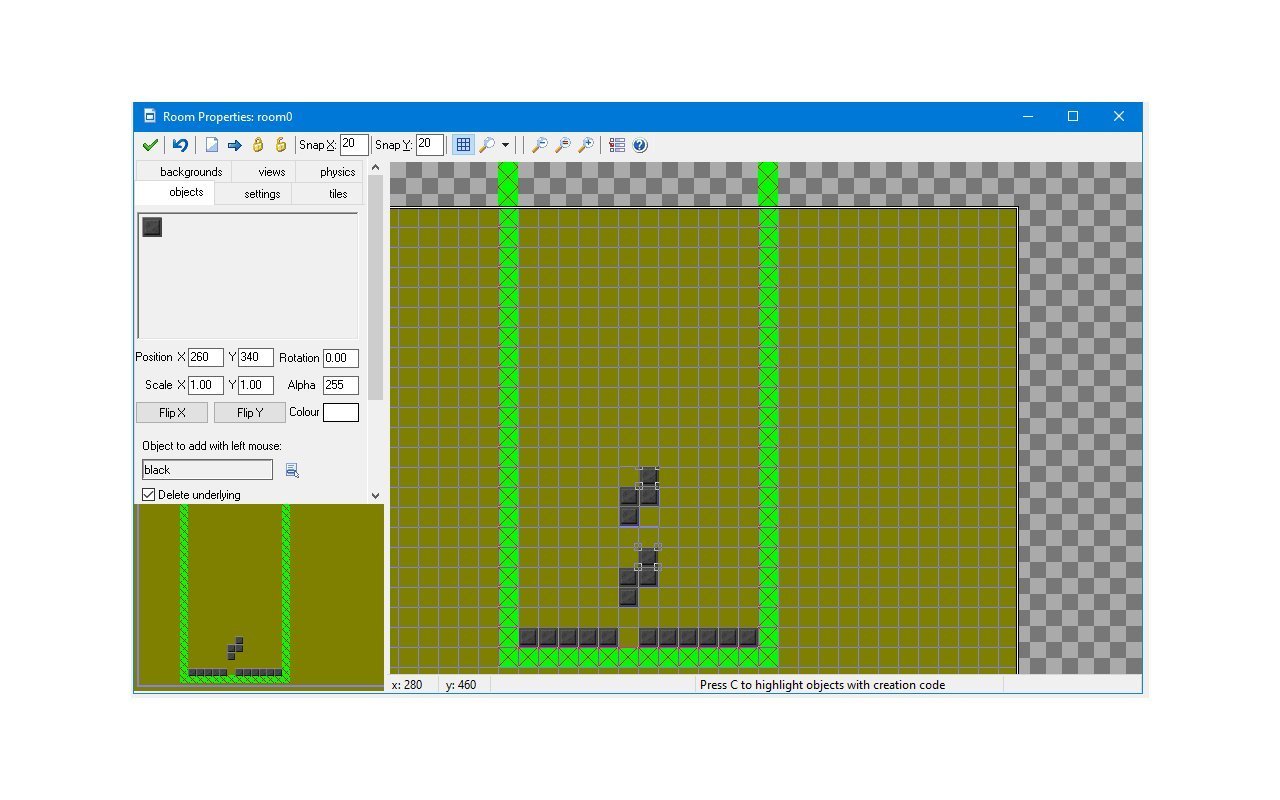The image size is (1280, 800).
Task: Edit the Rotation value field
Action: pyautogui.click(x=341, y=358)
